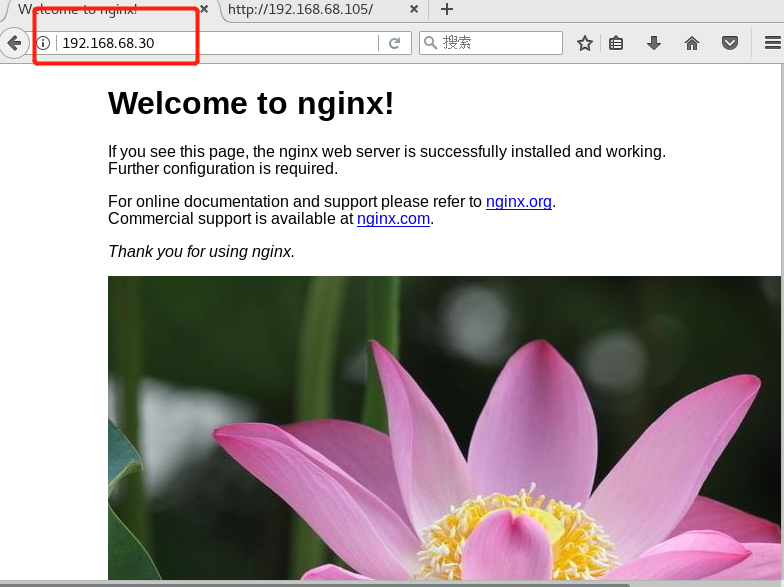The width and height of the screenshot is (784, 587).
Task: Click the Further configuration is required. text
Action: tap(223, 168)
